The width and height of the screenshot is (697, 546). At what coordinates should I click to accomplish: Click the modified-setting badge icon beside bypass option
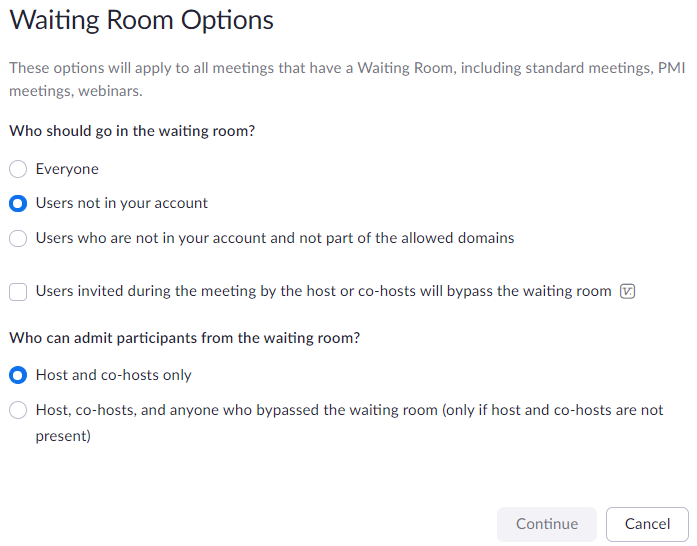[628, 292]
